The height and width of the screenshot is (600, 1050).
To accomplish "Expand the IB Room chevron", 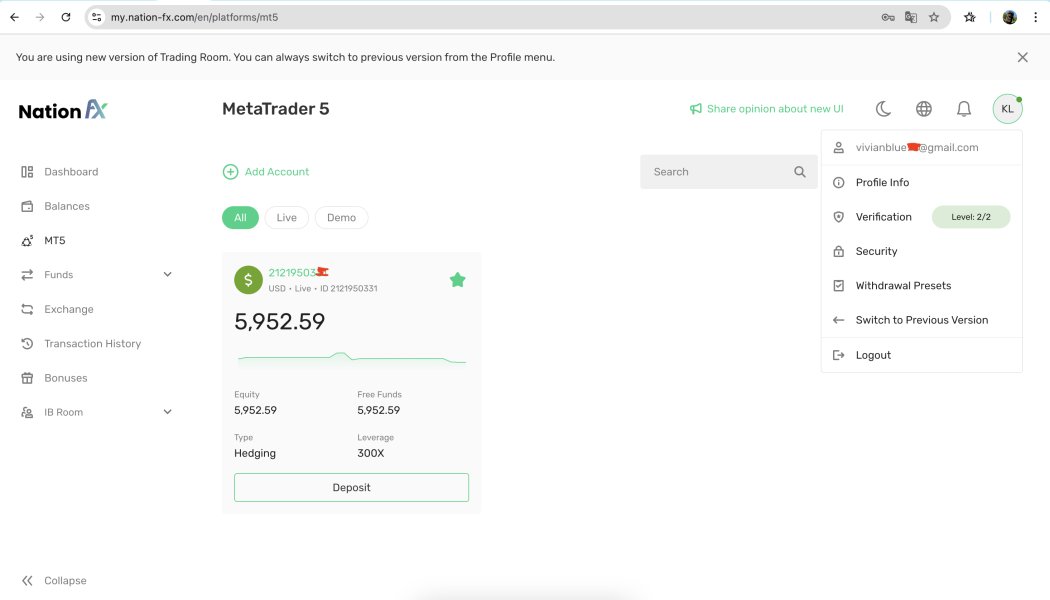I will tap(167, 412).
